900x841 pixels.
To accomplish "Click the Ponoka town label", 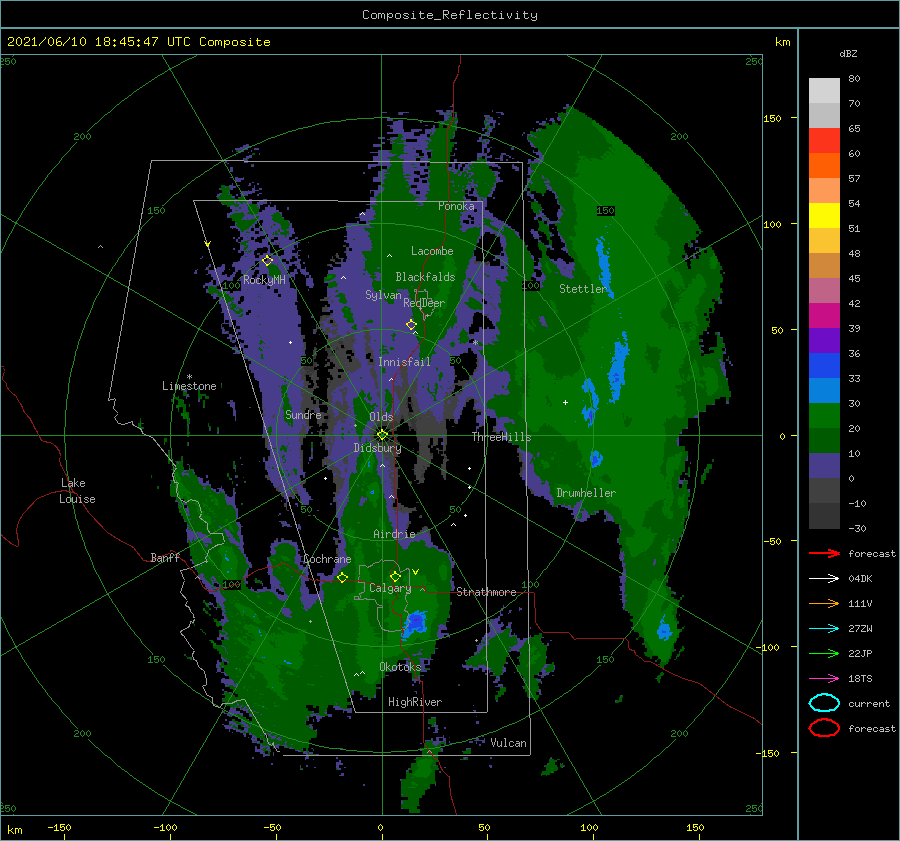I will pos(456,206).
